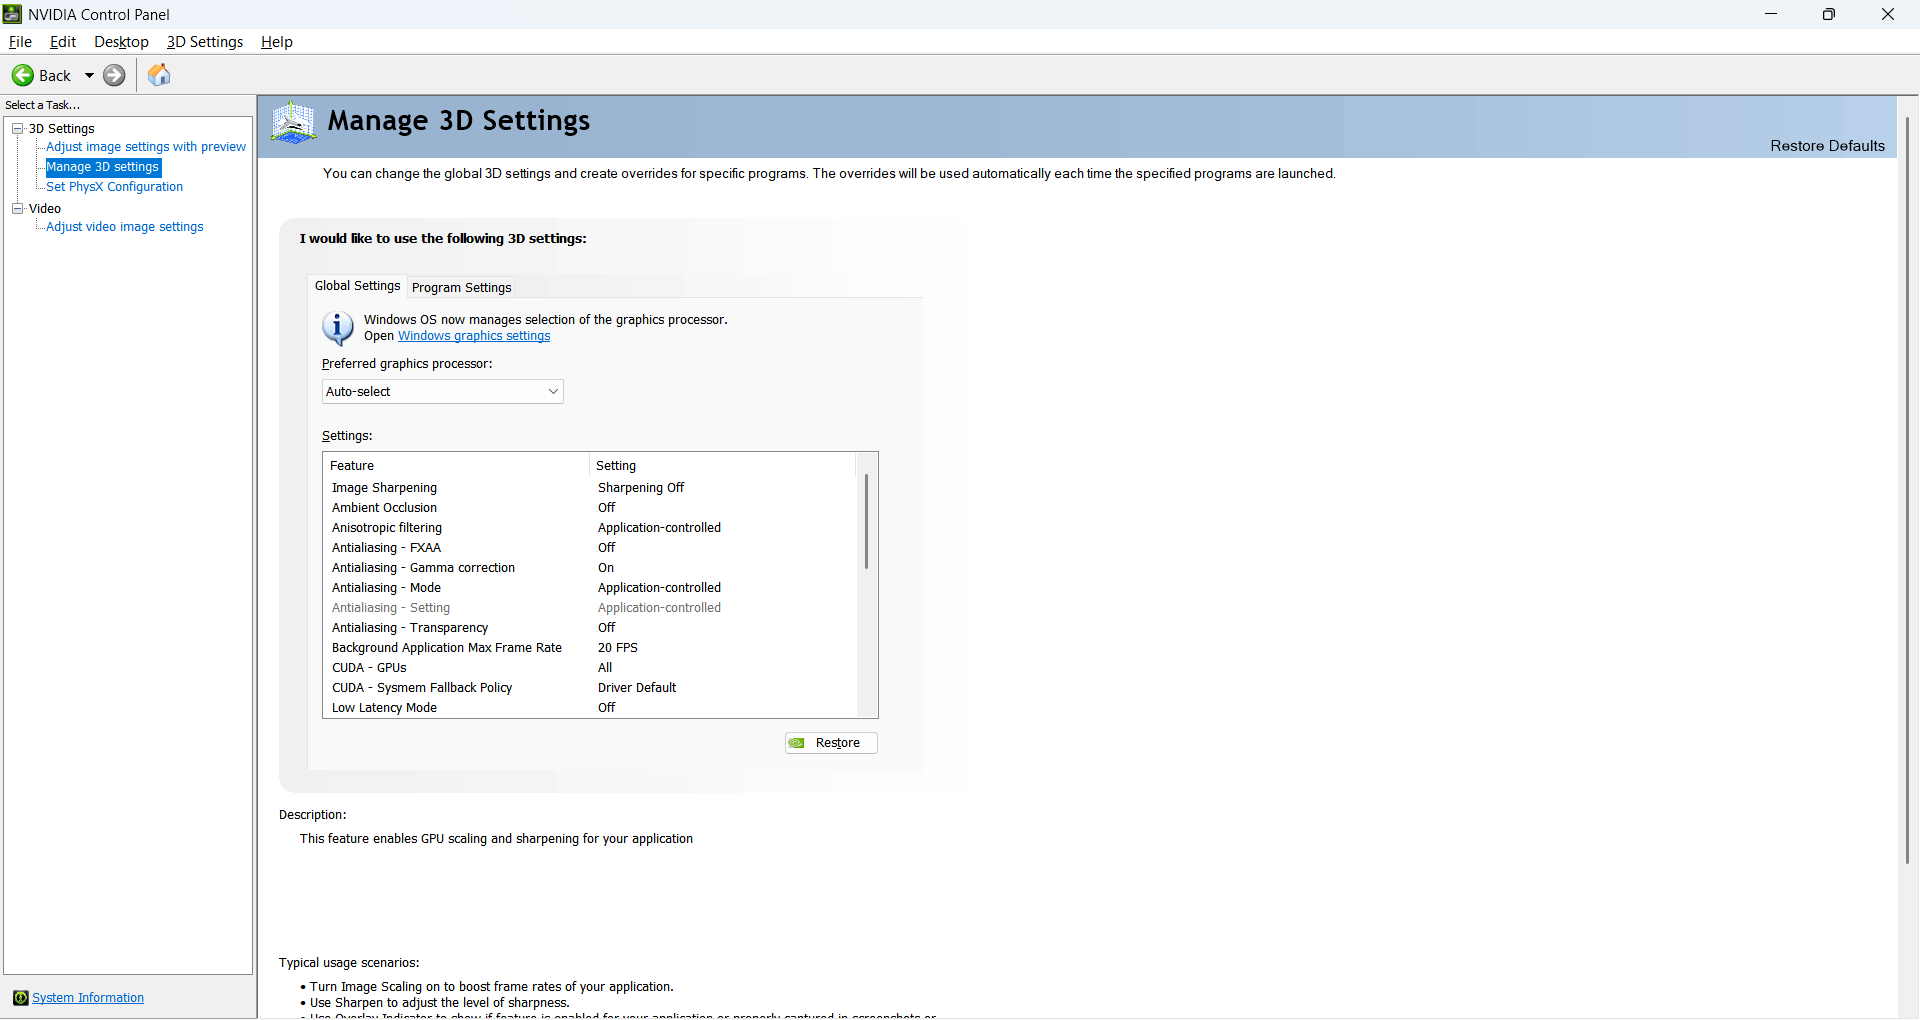Open the 3D Settings menu
Viewport: 1920px width, 1020px height.
(x=205, y=42)
